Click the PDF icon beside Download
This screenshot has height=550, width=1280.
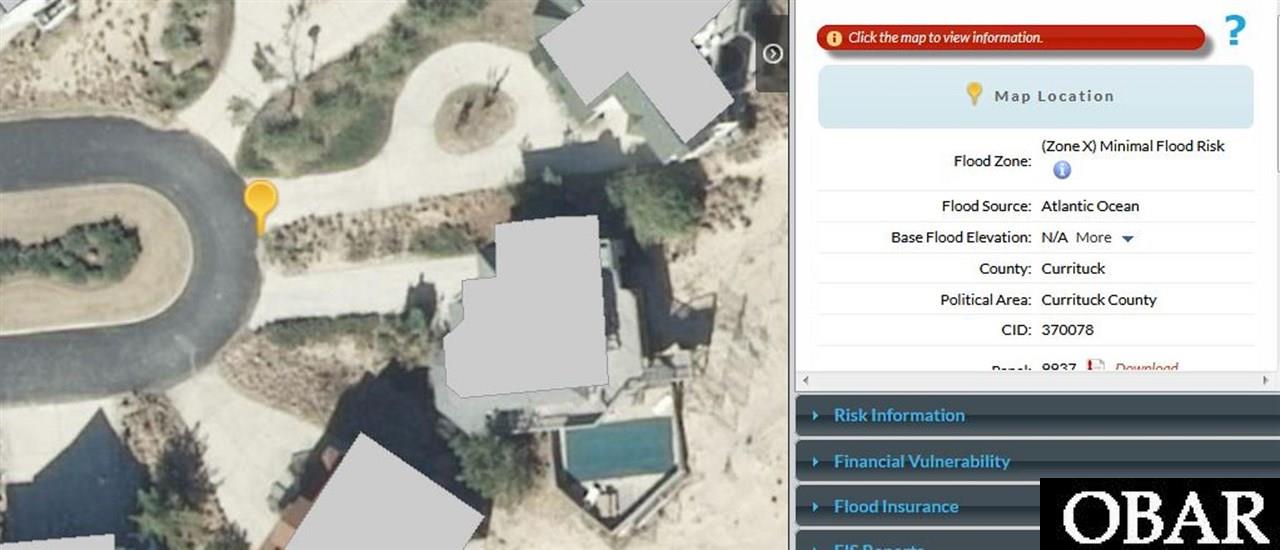click(1096, 367)
